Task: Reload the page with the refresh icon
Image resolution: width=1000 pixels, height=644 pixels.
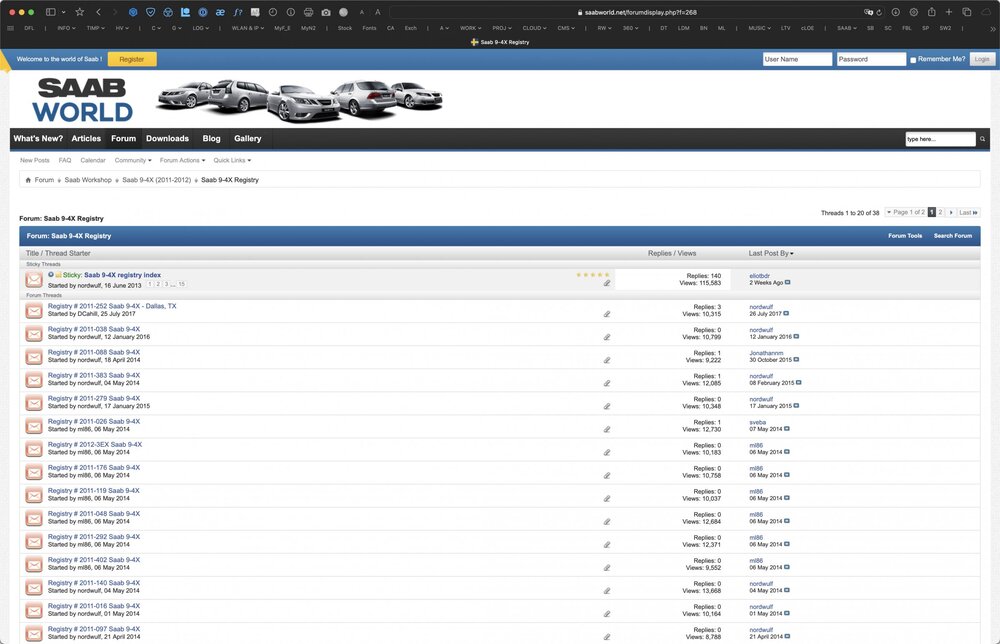Action: pyautogui.click(x=879, y=12)
